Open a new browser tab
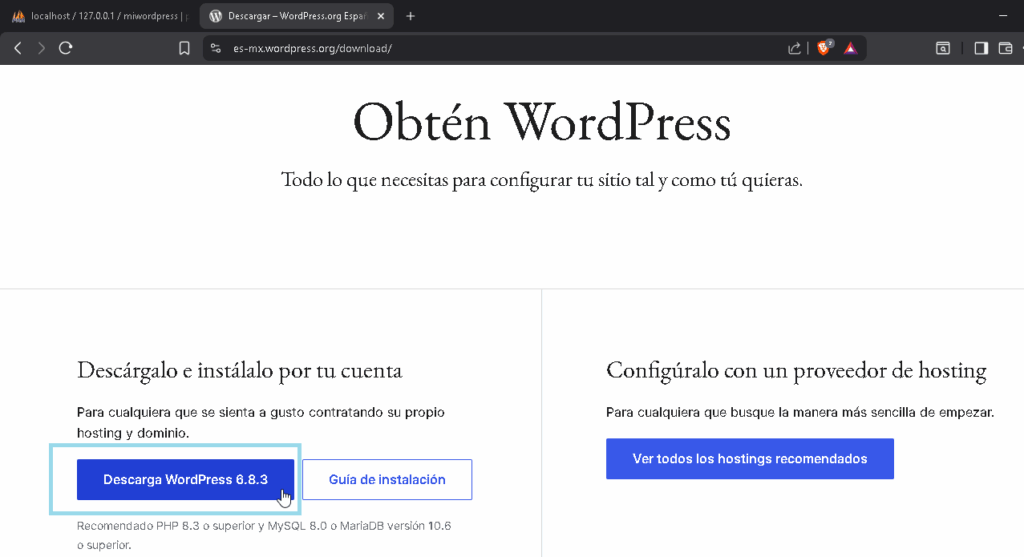The height and width of the screenshot is (557, 1024). [410, 16]
